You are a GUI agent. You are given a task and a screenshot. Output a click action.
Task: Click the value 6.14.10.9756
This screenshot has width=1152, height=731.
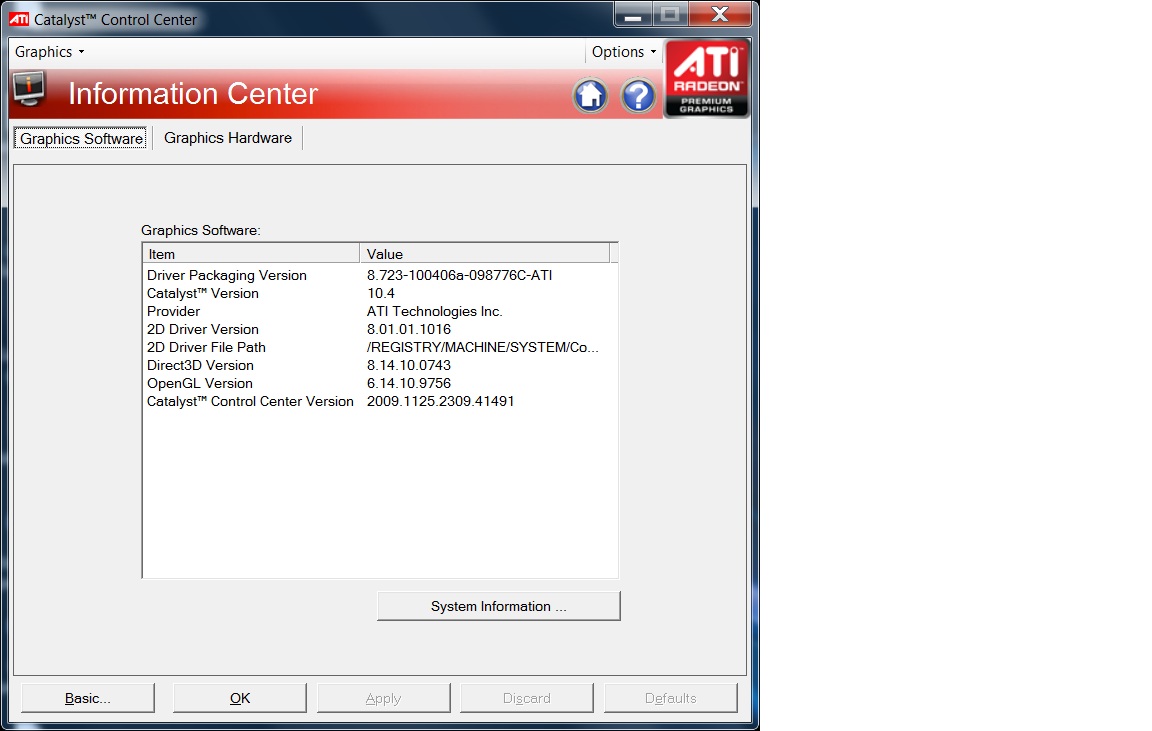[408, 383]
